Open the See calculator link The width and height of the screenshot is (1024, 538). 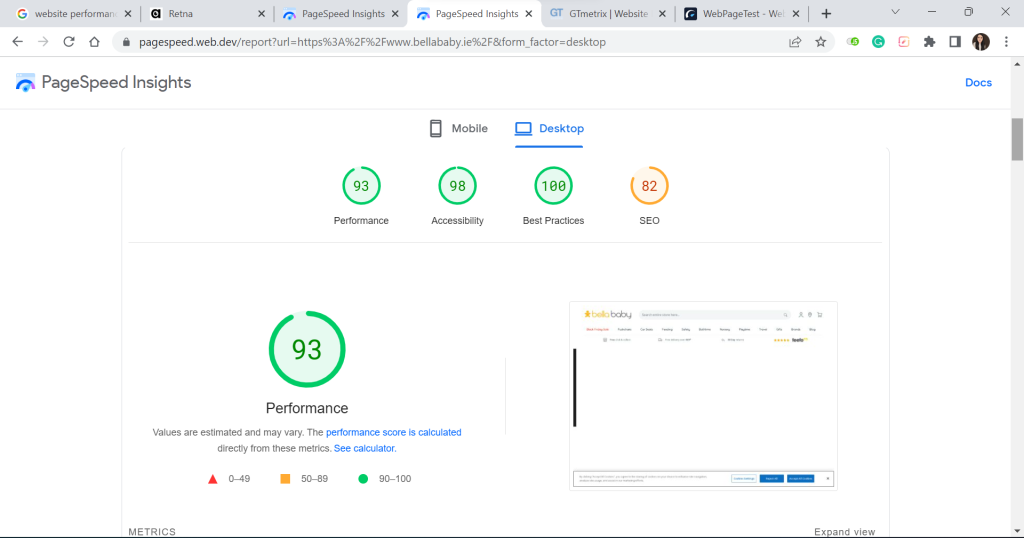365,449
